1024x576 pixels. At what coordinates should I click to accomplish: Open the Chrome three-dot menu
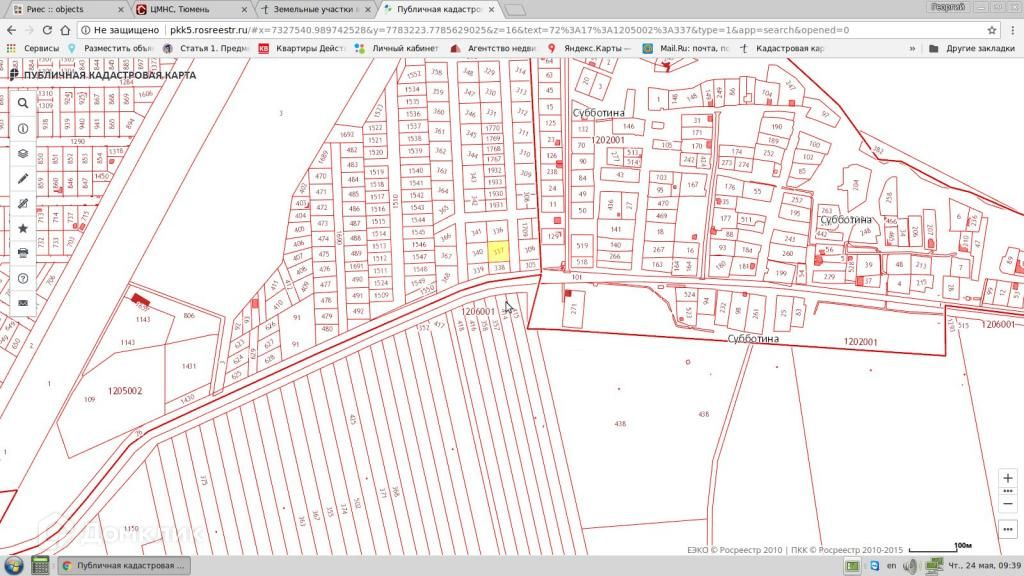coord(1012,29)
